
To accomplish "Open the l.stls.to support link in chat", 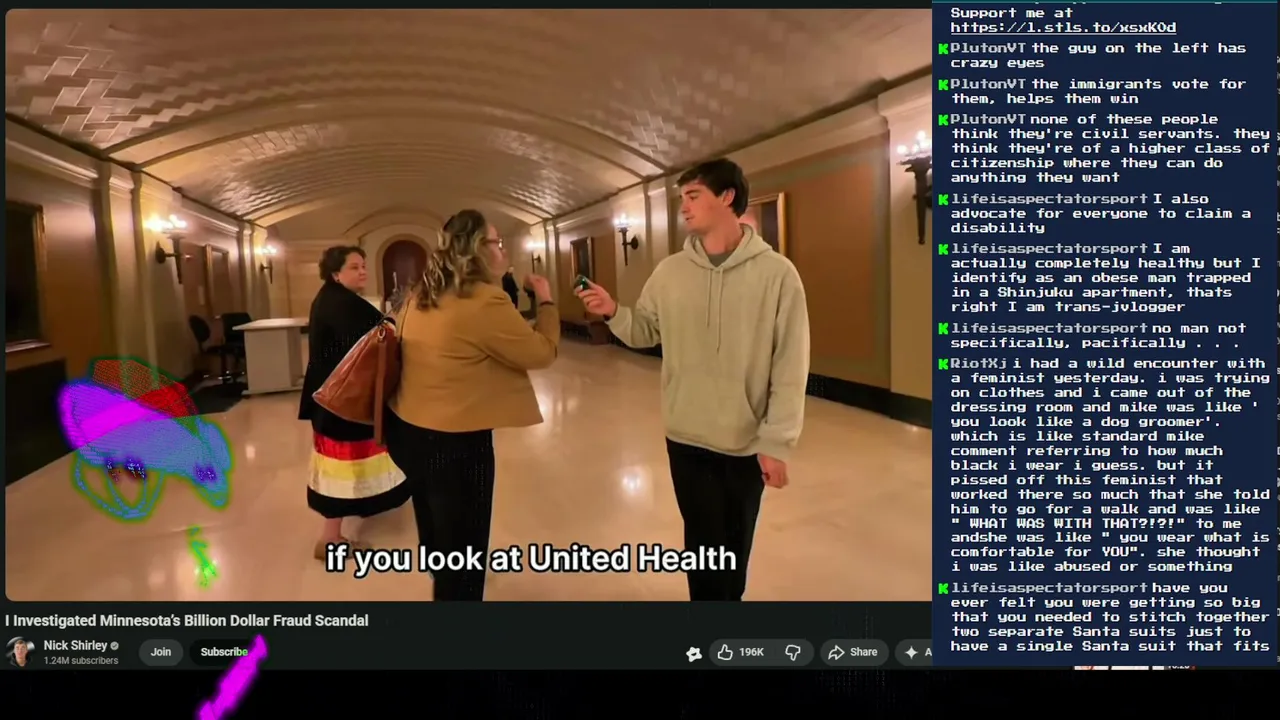I will click(x=1063, y=28).
